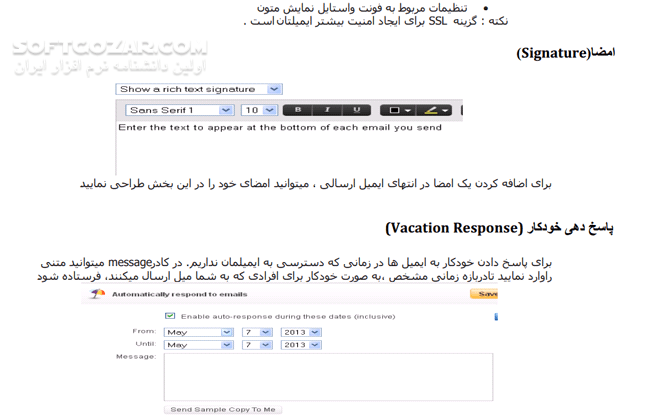Click the Save button
This screenshot has height=415, width=650.
(484, 294)
